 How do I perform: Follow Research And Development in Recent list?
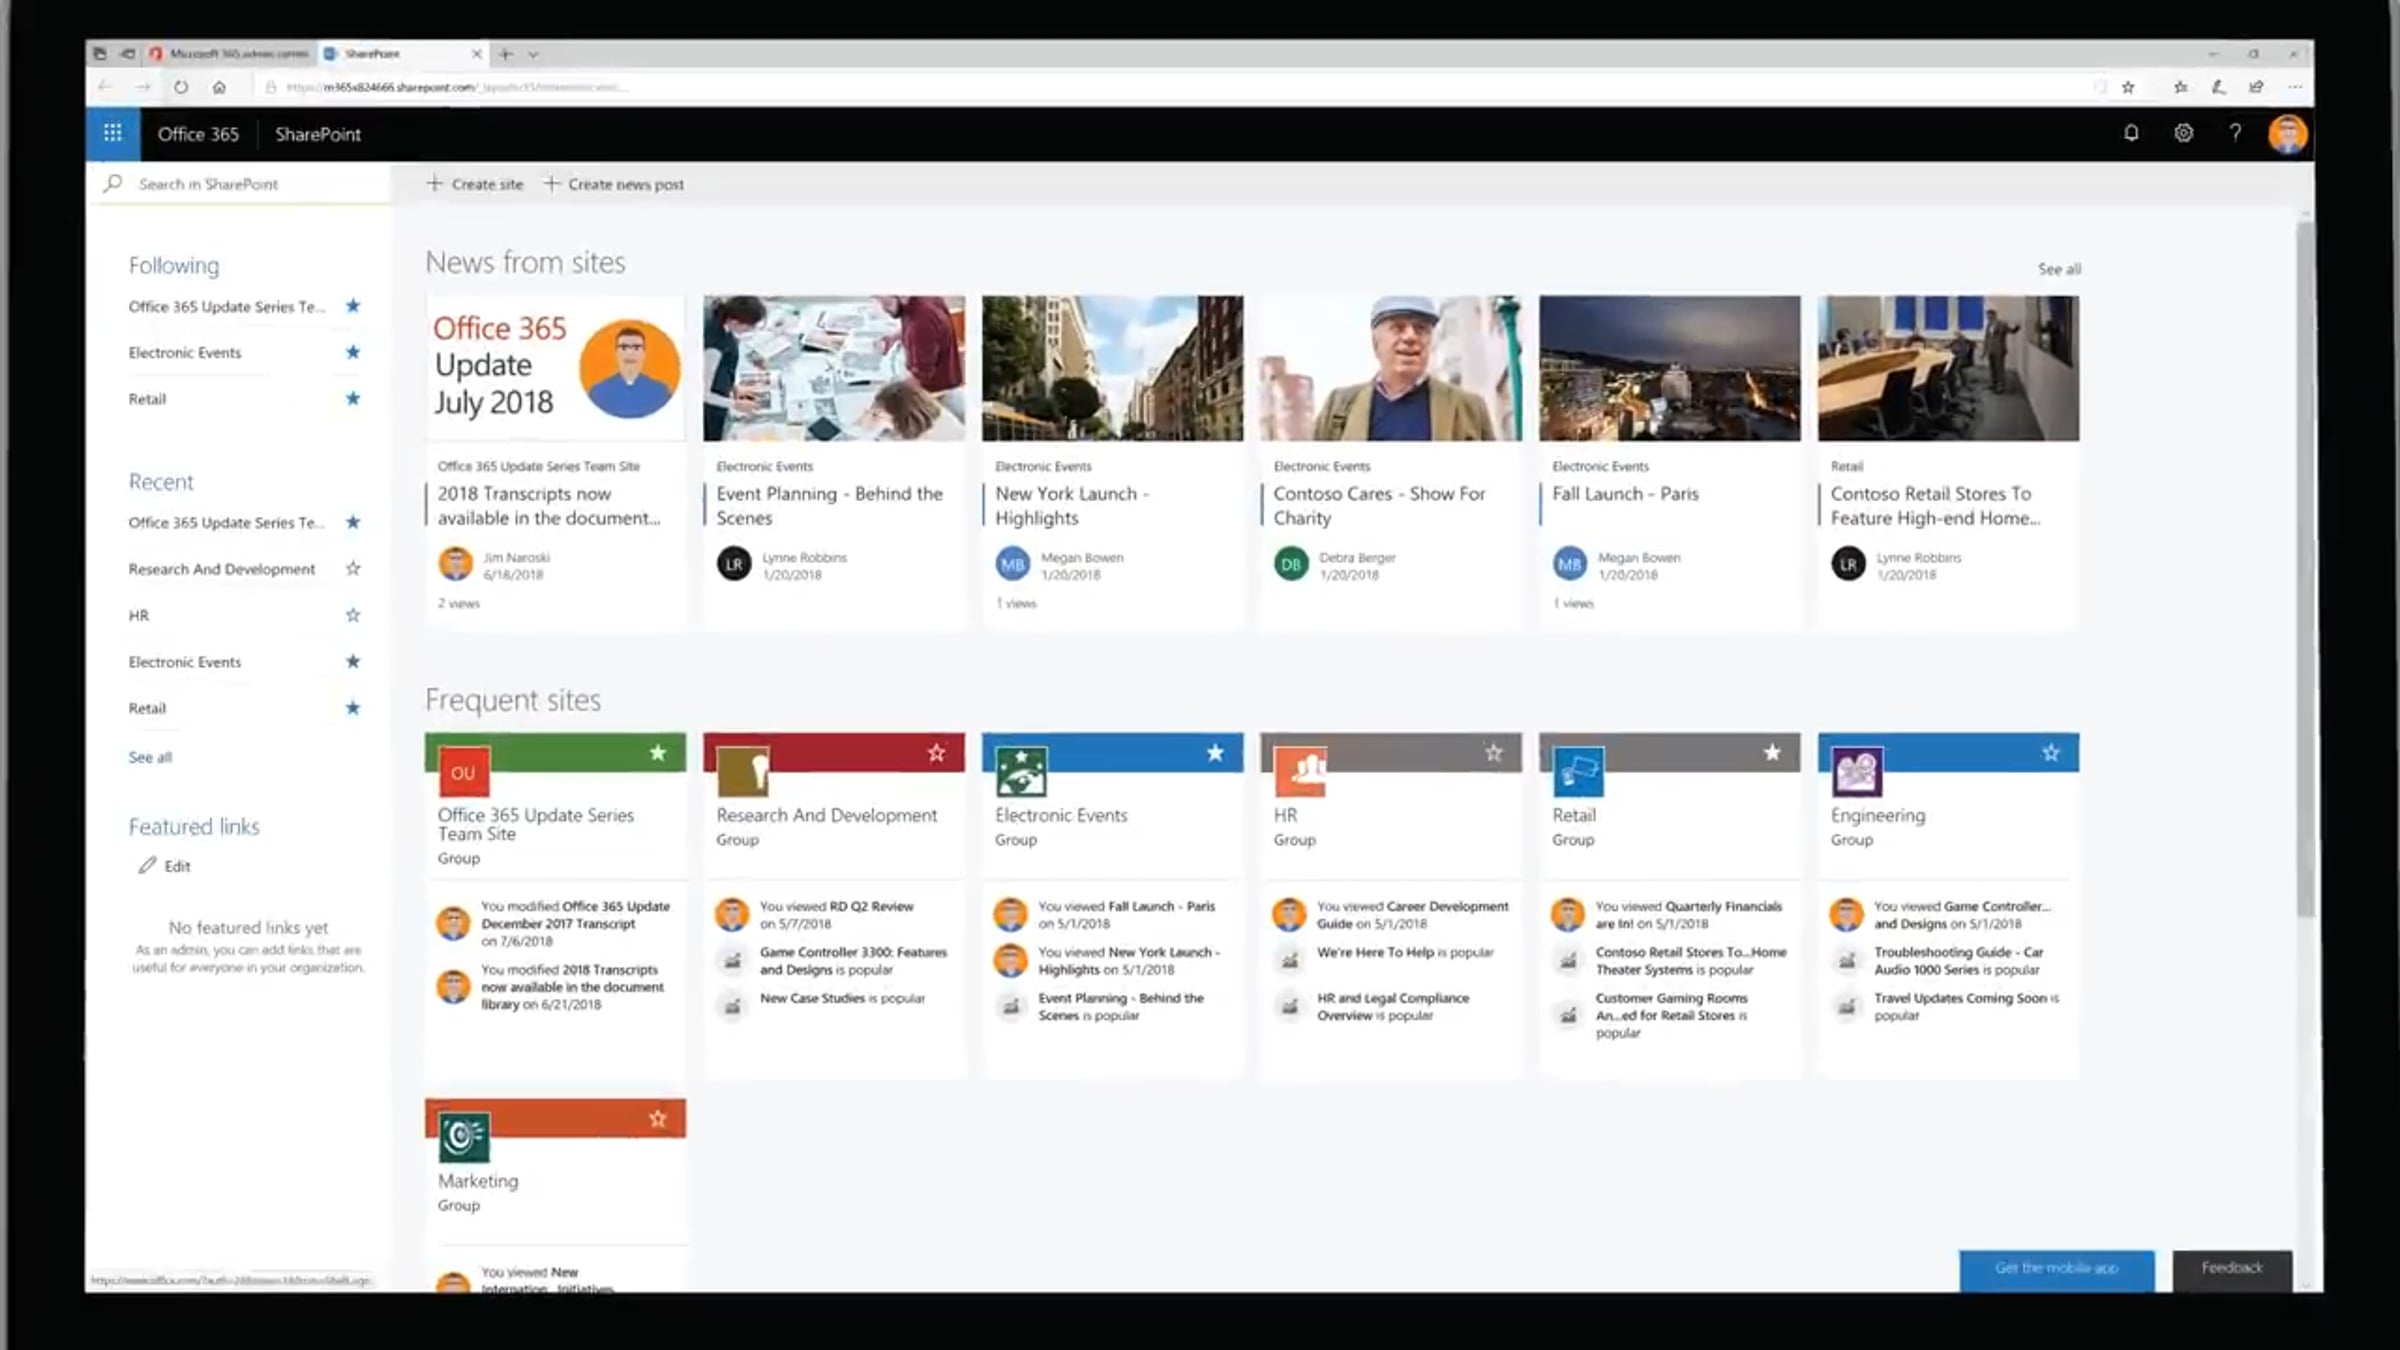353,568
